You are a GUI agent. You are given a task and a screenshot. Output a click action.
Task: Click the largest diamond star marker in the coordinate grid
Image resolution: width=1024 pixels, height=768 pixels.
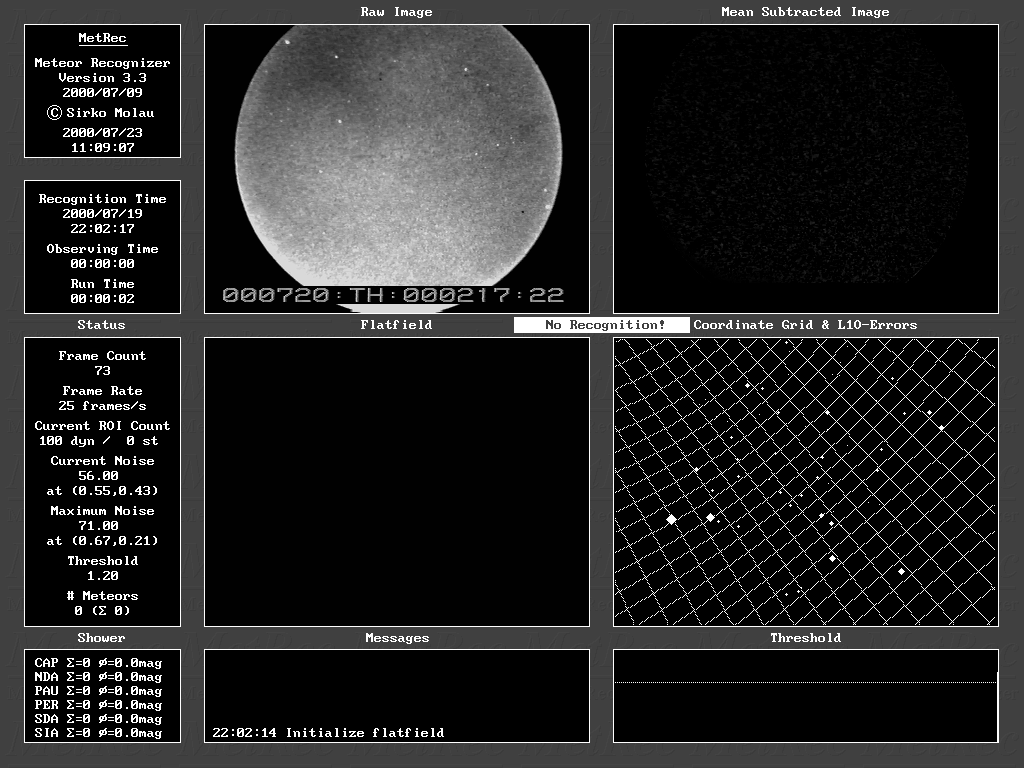click(x=671, y=519)
